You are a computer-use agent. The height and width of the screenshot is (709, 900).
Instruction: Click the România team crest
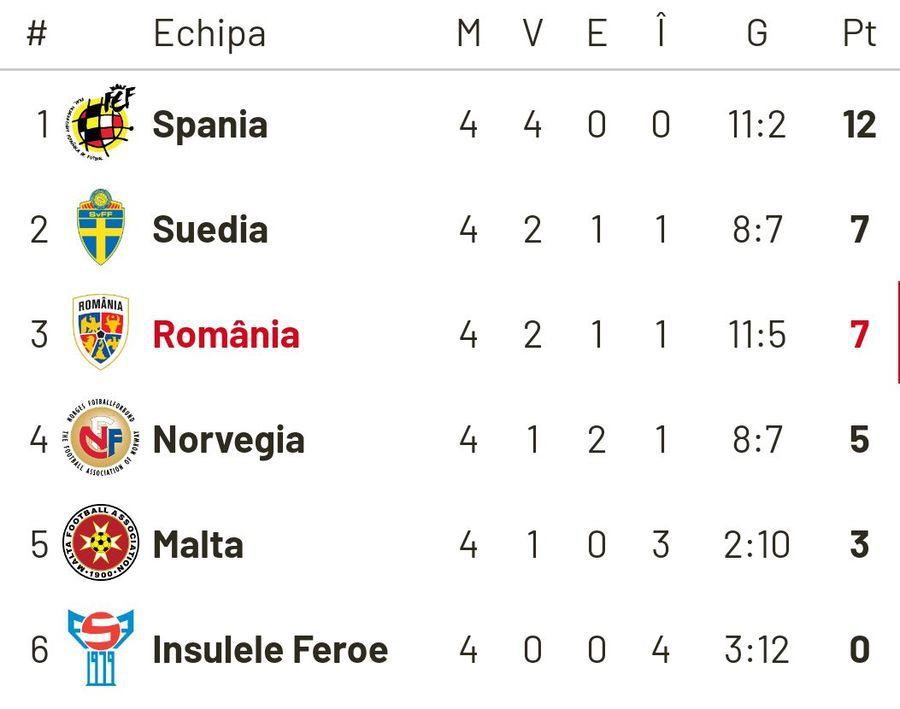(x=102, y=333)
